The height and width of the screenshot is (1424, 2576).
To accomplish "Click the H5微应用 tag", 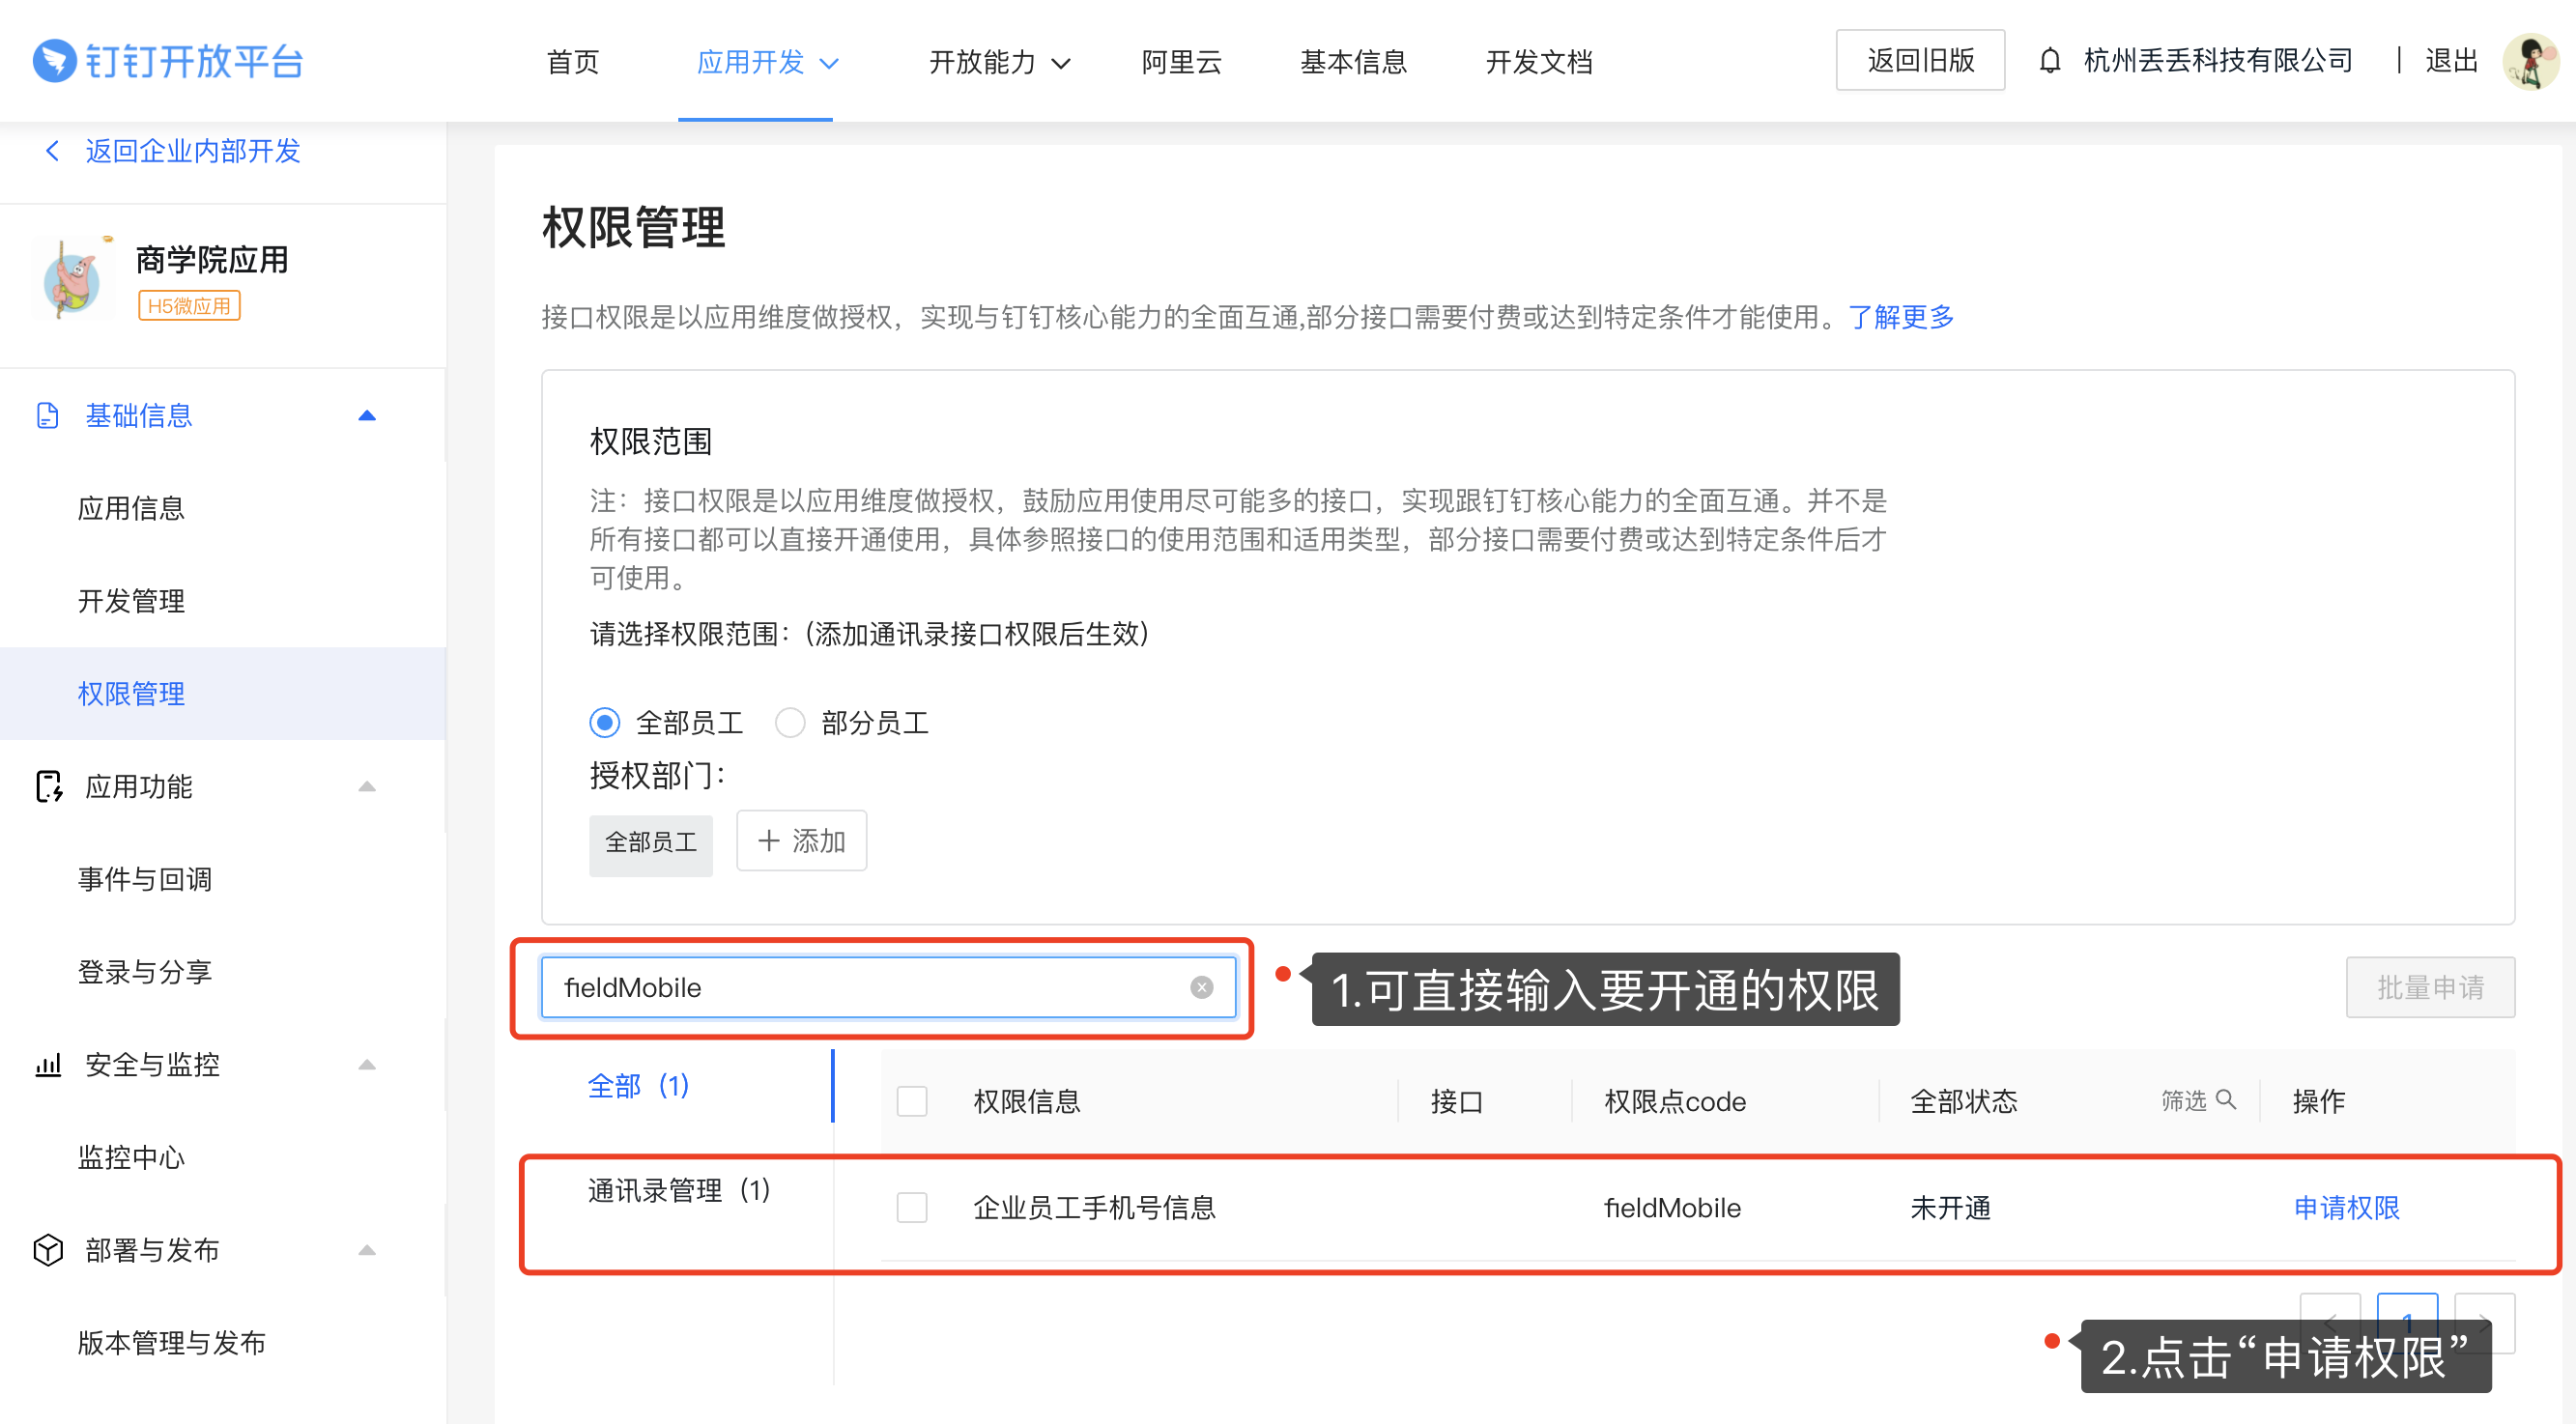I will pos(189,306).
